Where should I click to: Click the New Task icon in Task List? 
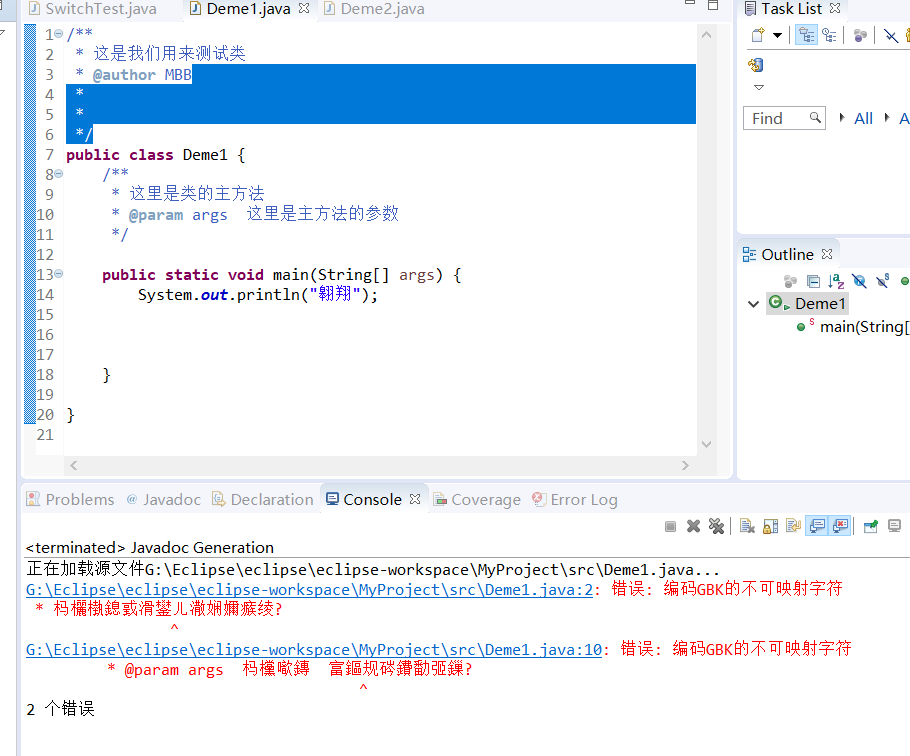coord(758,35)
